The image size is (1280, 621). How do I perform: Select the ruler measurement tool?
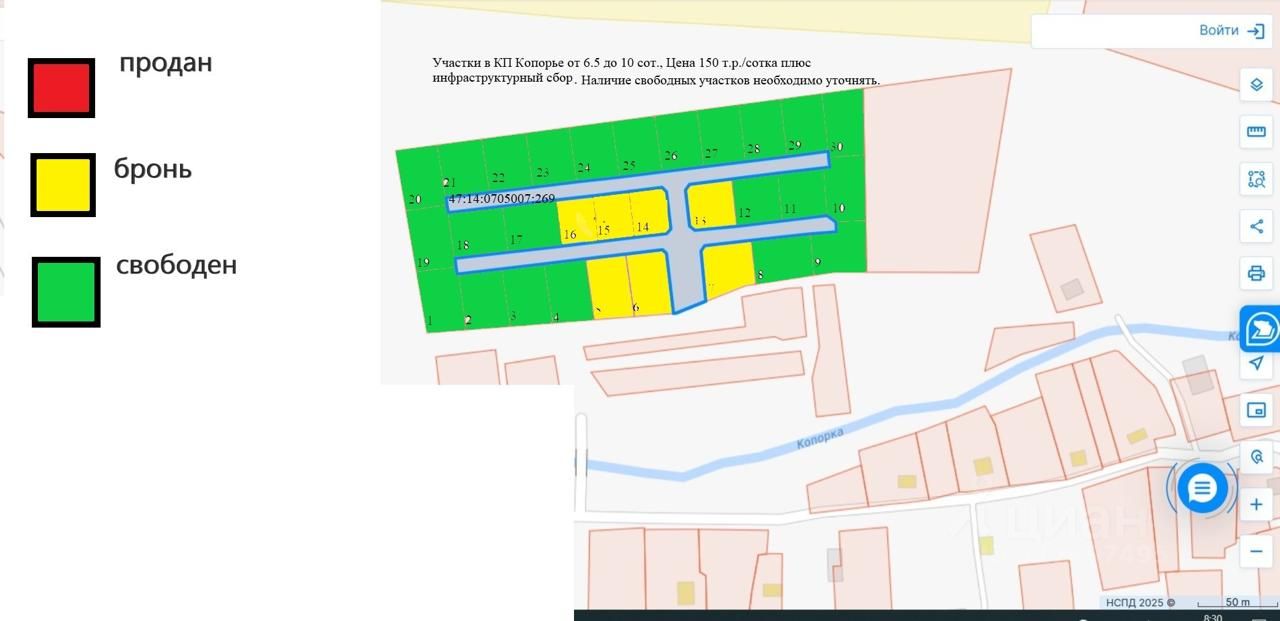pos(1256,132)
